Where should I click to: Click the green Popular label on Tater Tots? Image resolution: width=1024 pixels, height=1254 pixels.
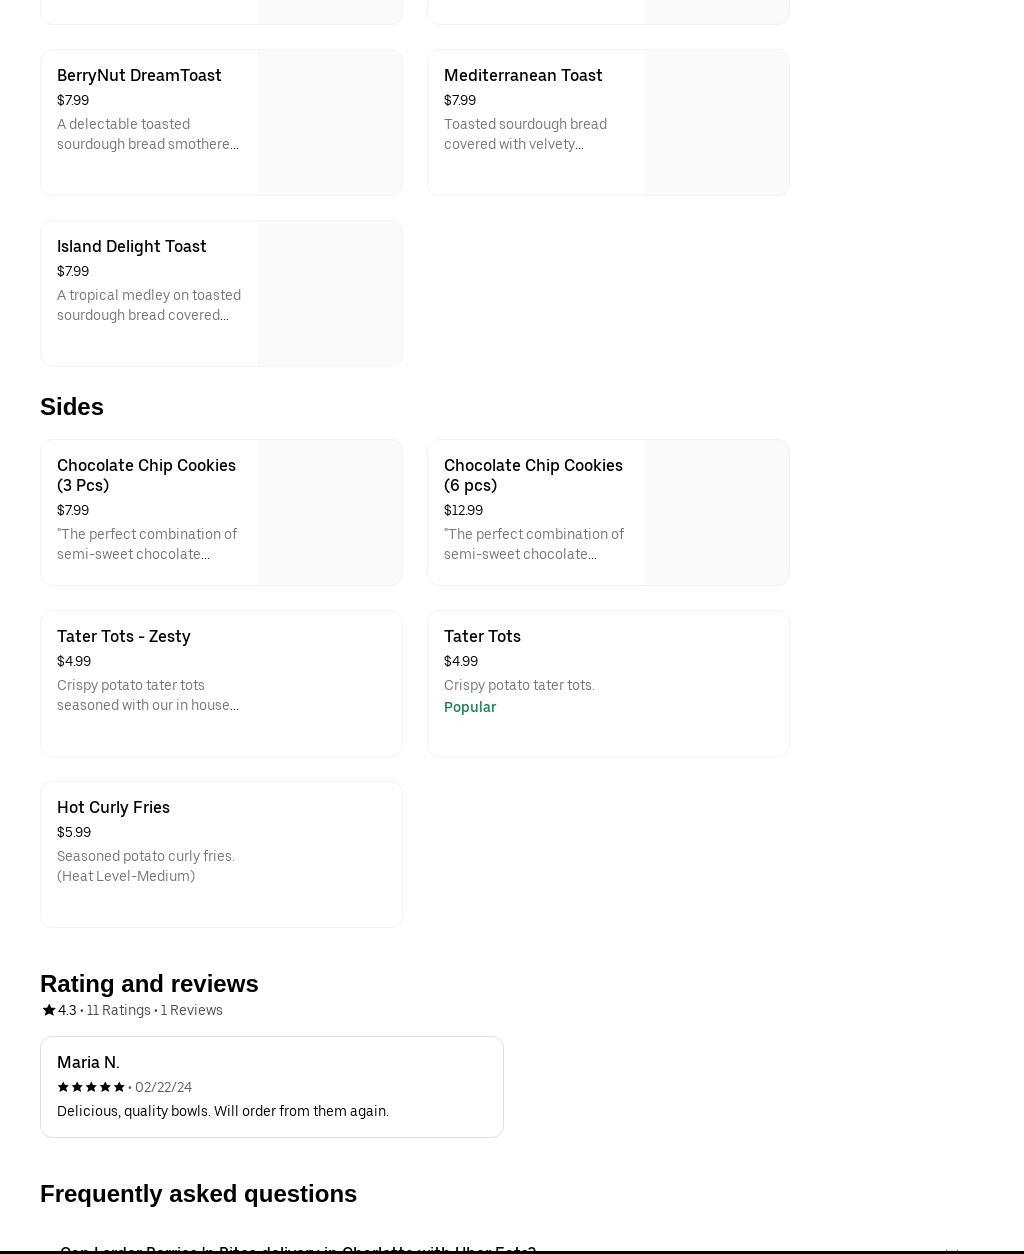coord(470,707)
